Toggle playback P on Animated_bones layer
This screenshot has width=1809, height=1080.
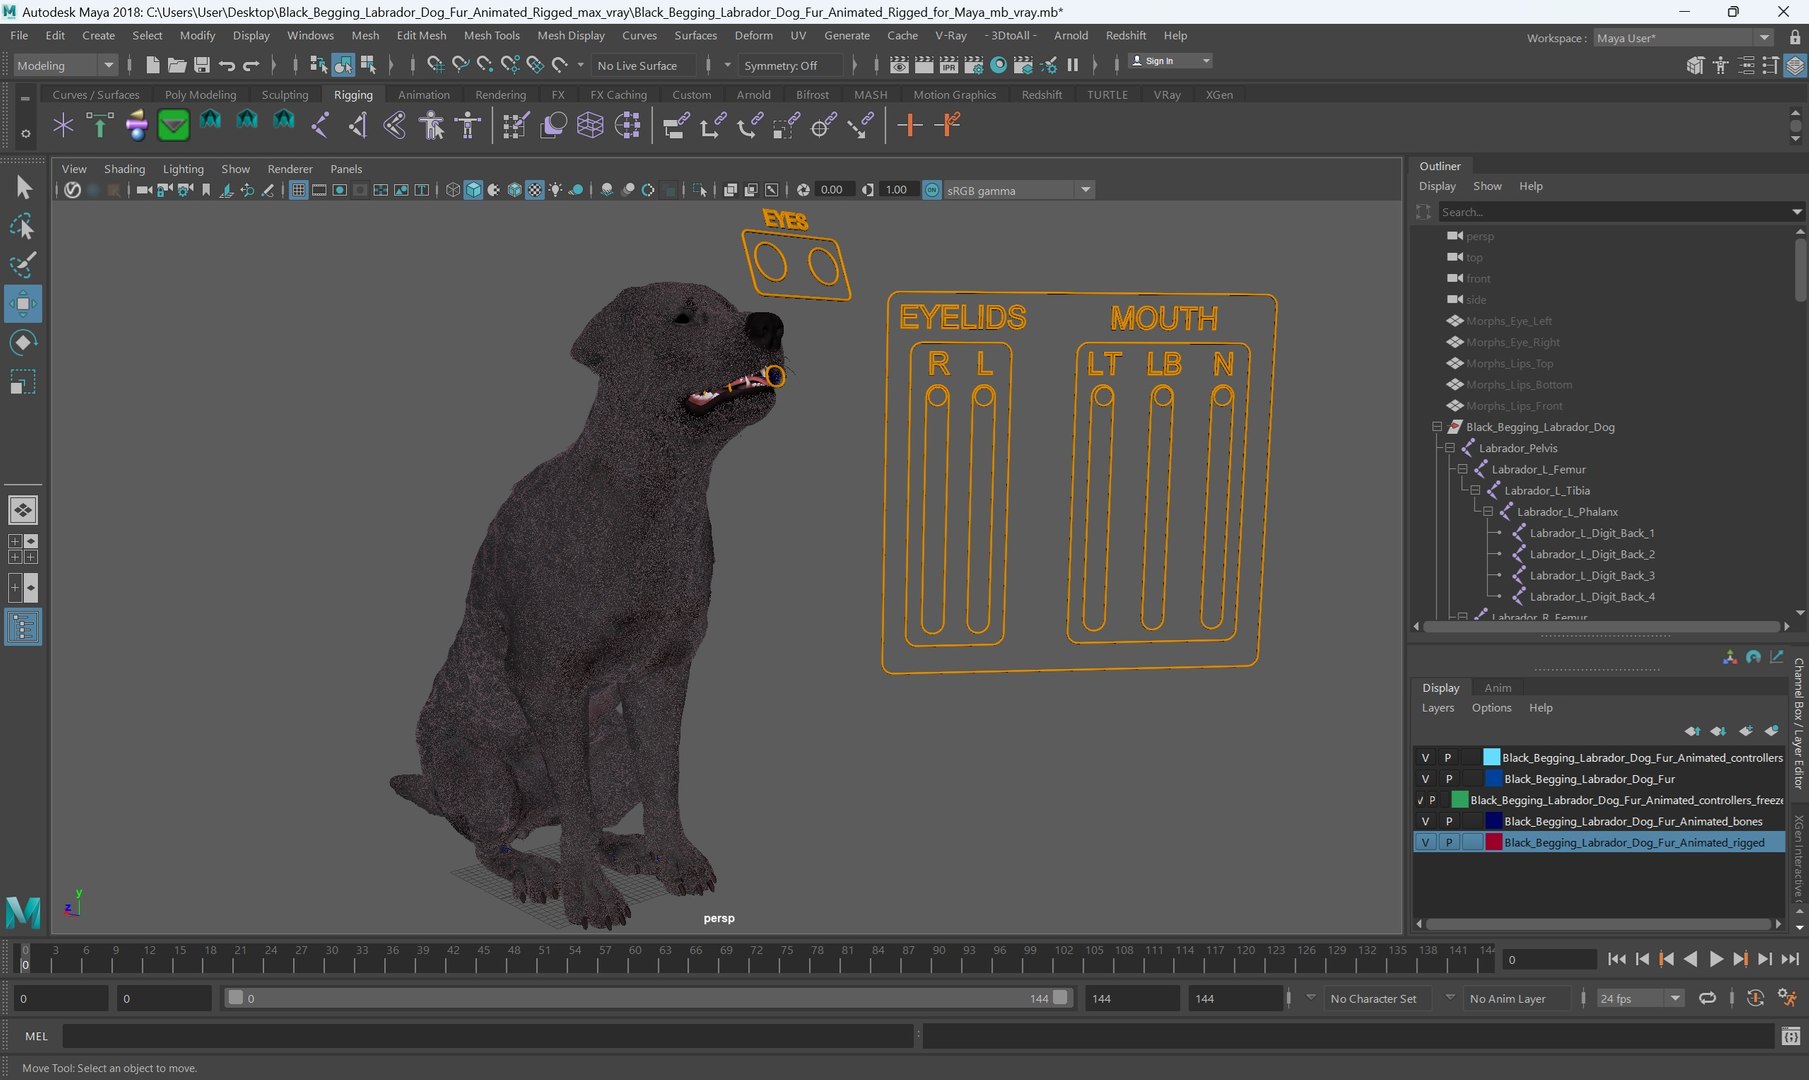1448,821
